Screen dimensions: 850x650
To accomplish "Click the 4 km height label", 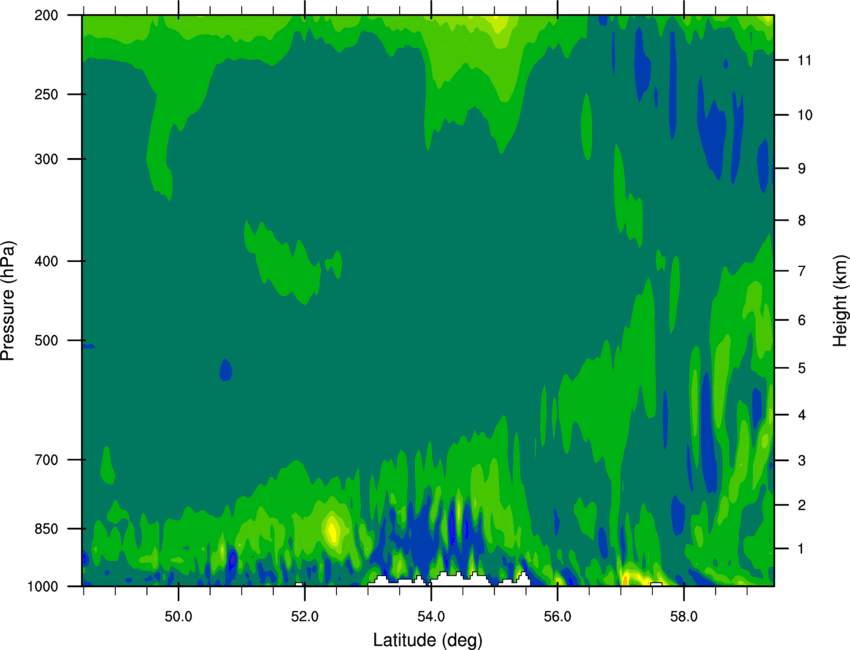I will [802, 415].
